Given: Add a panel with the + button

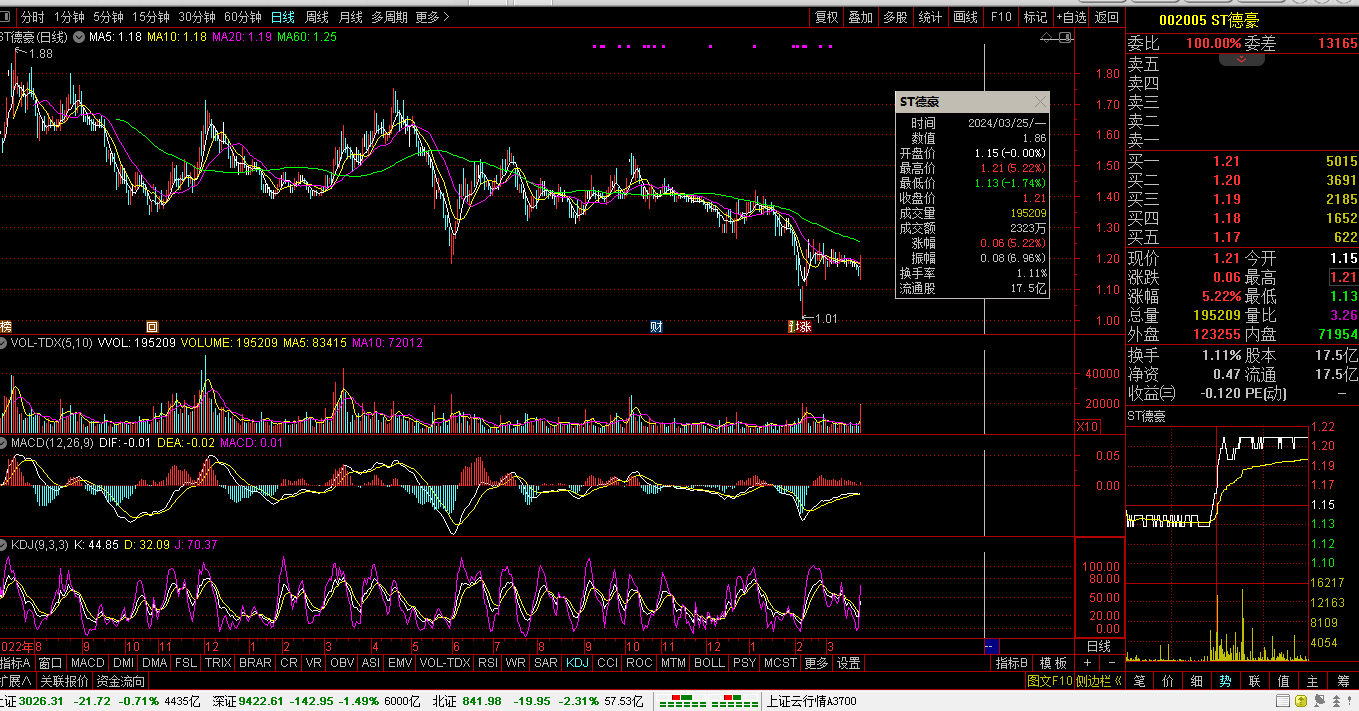Looking at the screenshot, I should tap(1087, 663).
